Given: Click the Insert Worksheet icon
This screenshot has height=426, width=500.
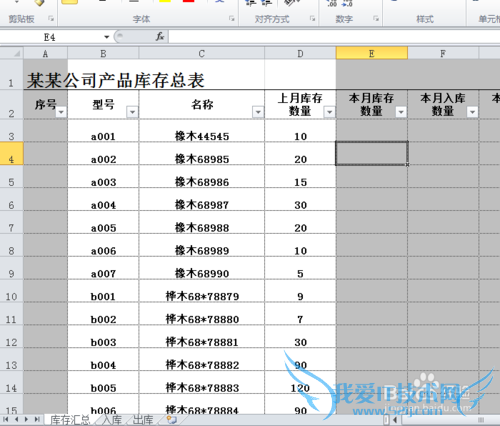Looking at the screenshot, I should tap(172, 420).
